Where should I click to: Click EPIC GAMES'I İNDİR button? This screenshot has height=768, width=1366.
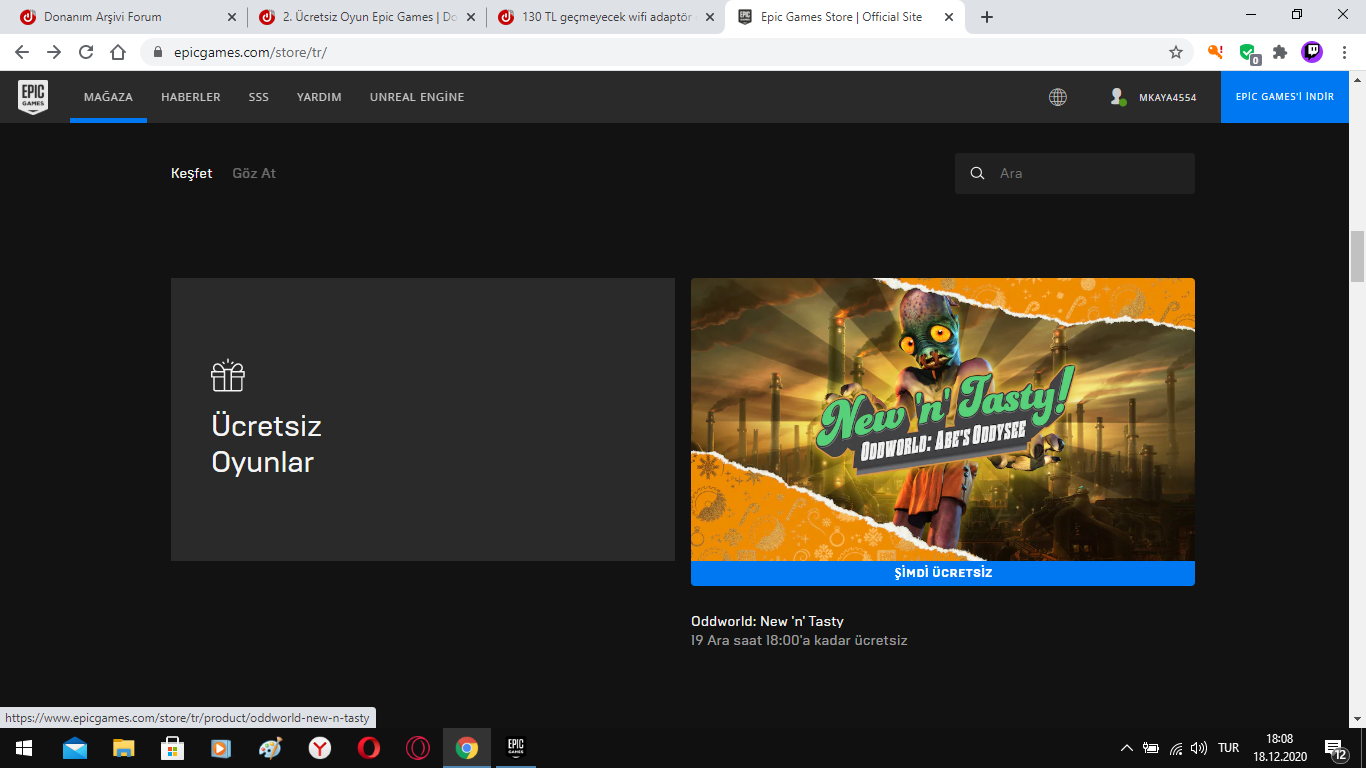1285,97
